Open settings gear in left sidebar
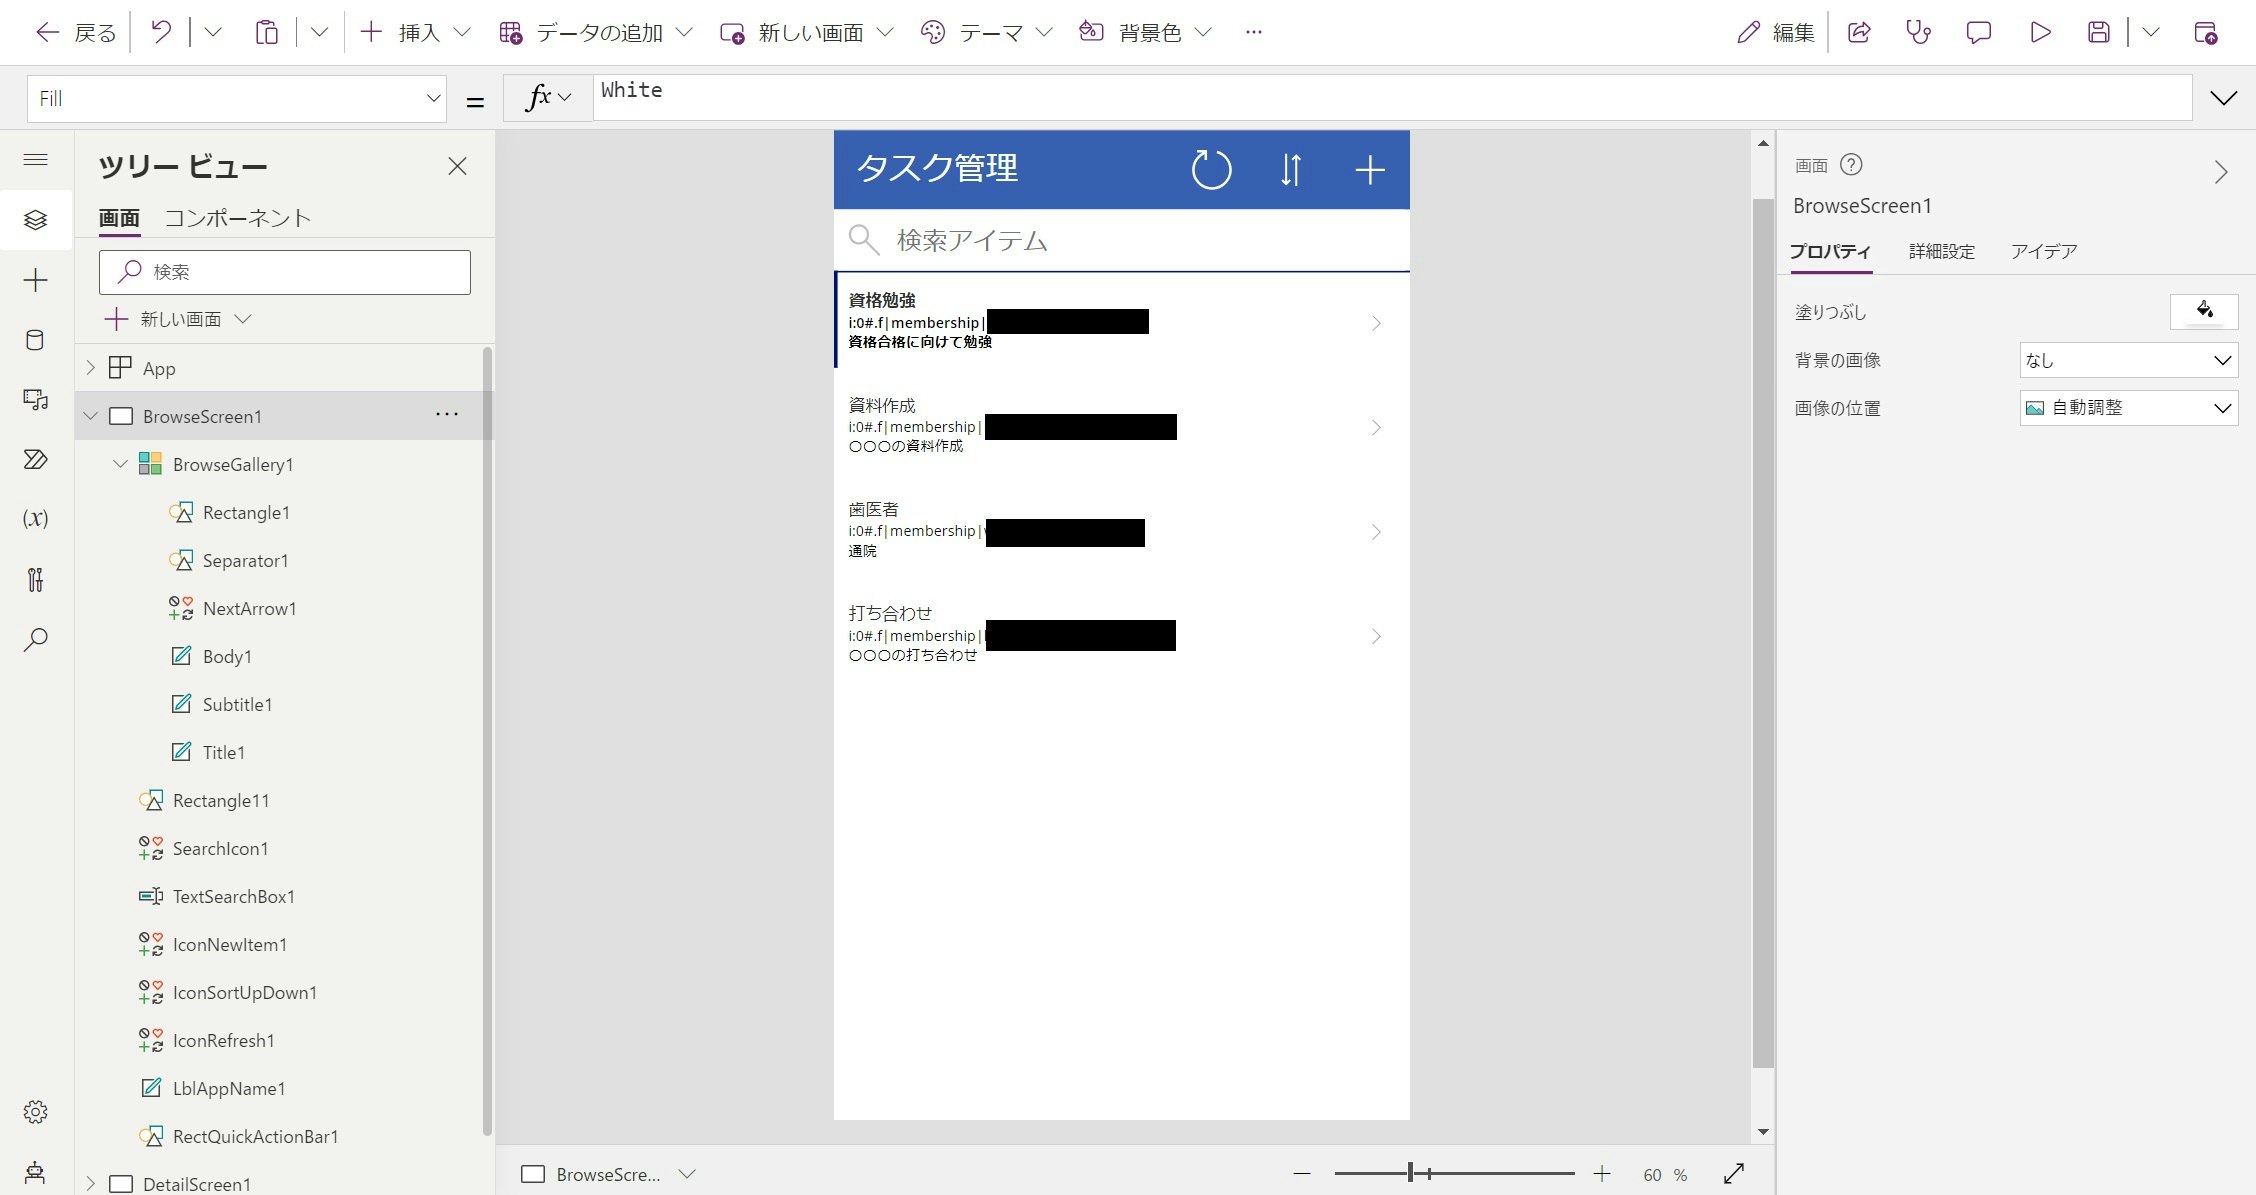The width and height of the screenshot is (2256, 1195). (x=35, y=1112)
